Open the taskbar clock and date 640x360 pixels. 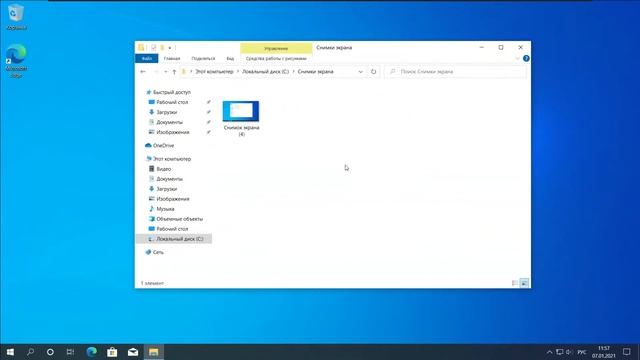pos(604,352)
